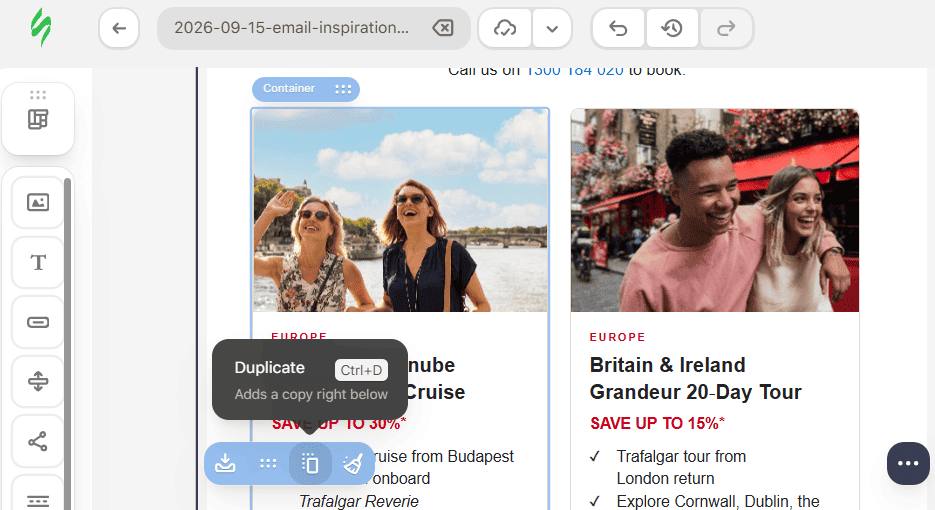Go back with the left arrow button
935x510 pixels.
pos(119,28)
